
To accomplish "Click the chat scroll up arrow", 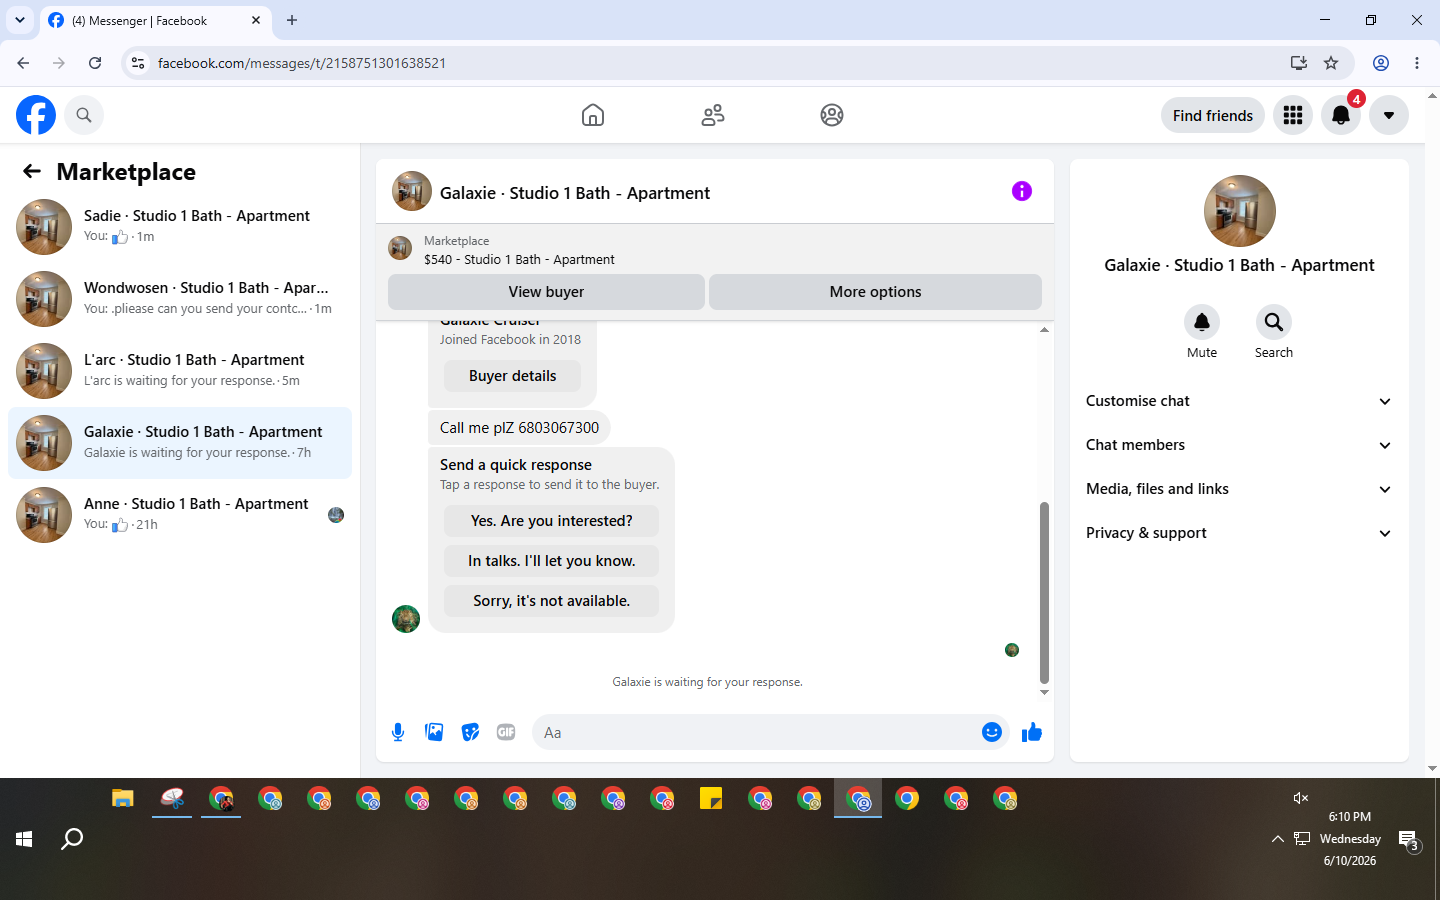I will pos(1044,330).
